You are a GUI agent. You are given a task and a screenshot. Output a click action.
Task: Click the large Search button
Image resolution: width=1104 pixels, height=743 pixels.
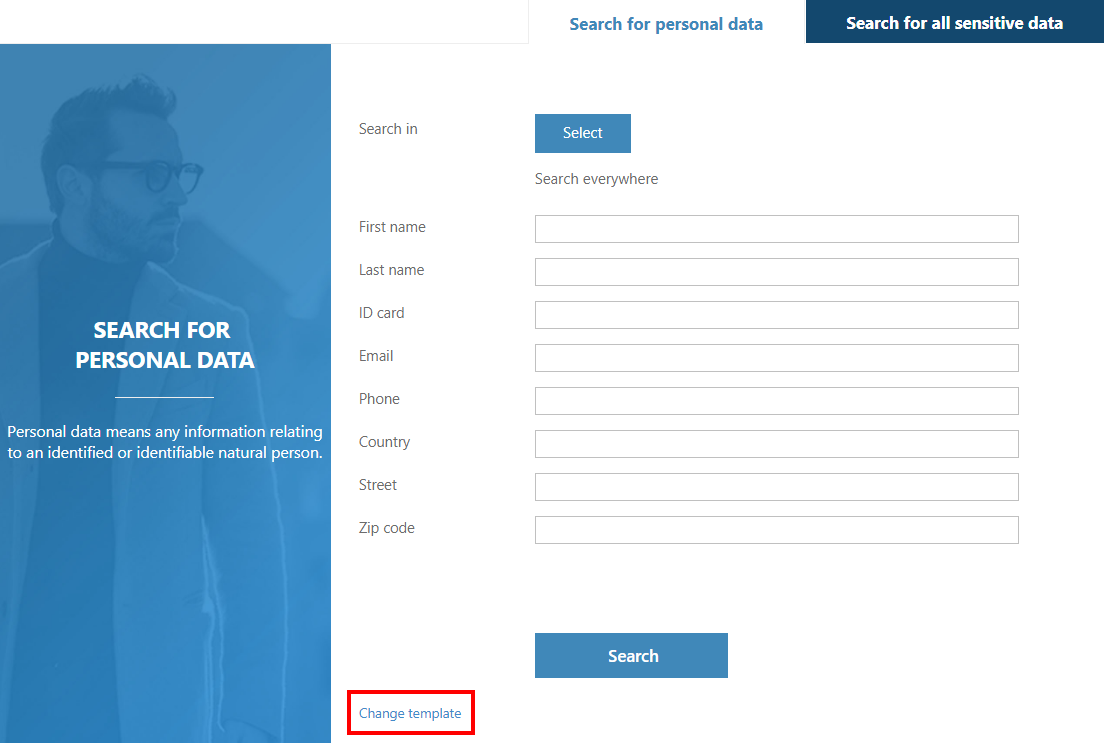coord(631,656)
